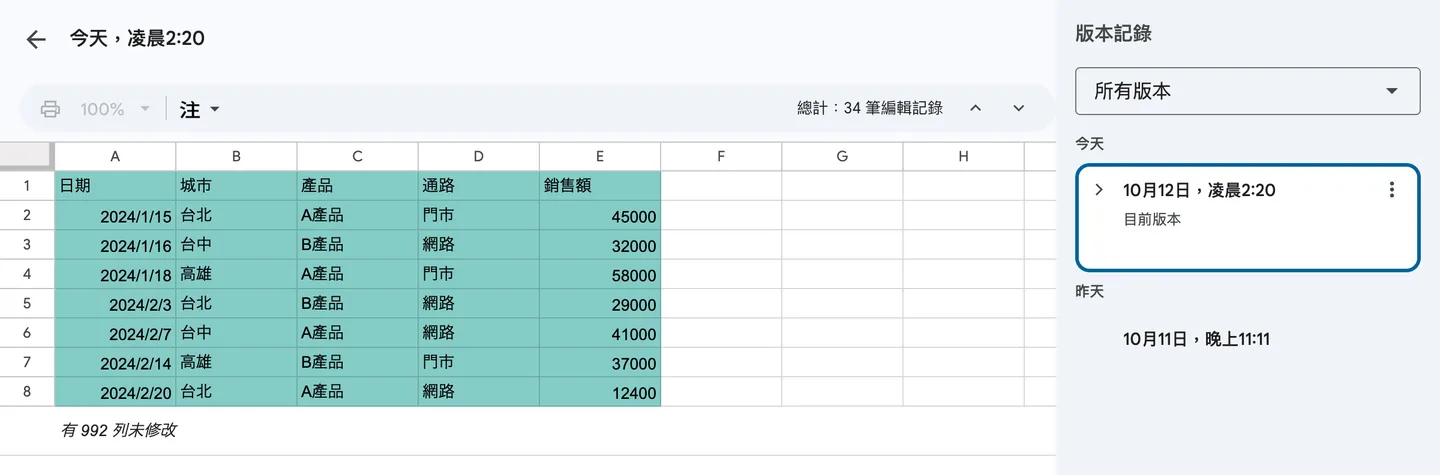1440x475 pixels.
Task: Click the 版本記錄 panel title
Action: click(x=1113, y=33)
